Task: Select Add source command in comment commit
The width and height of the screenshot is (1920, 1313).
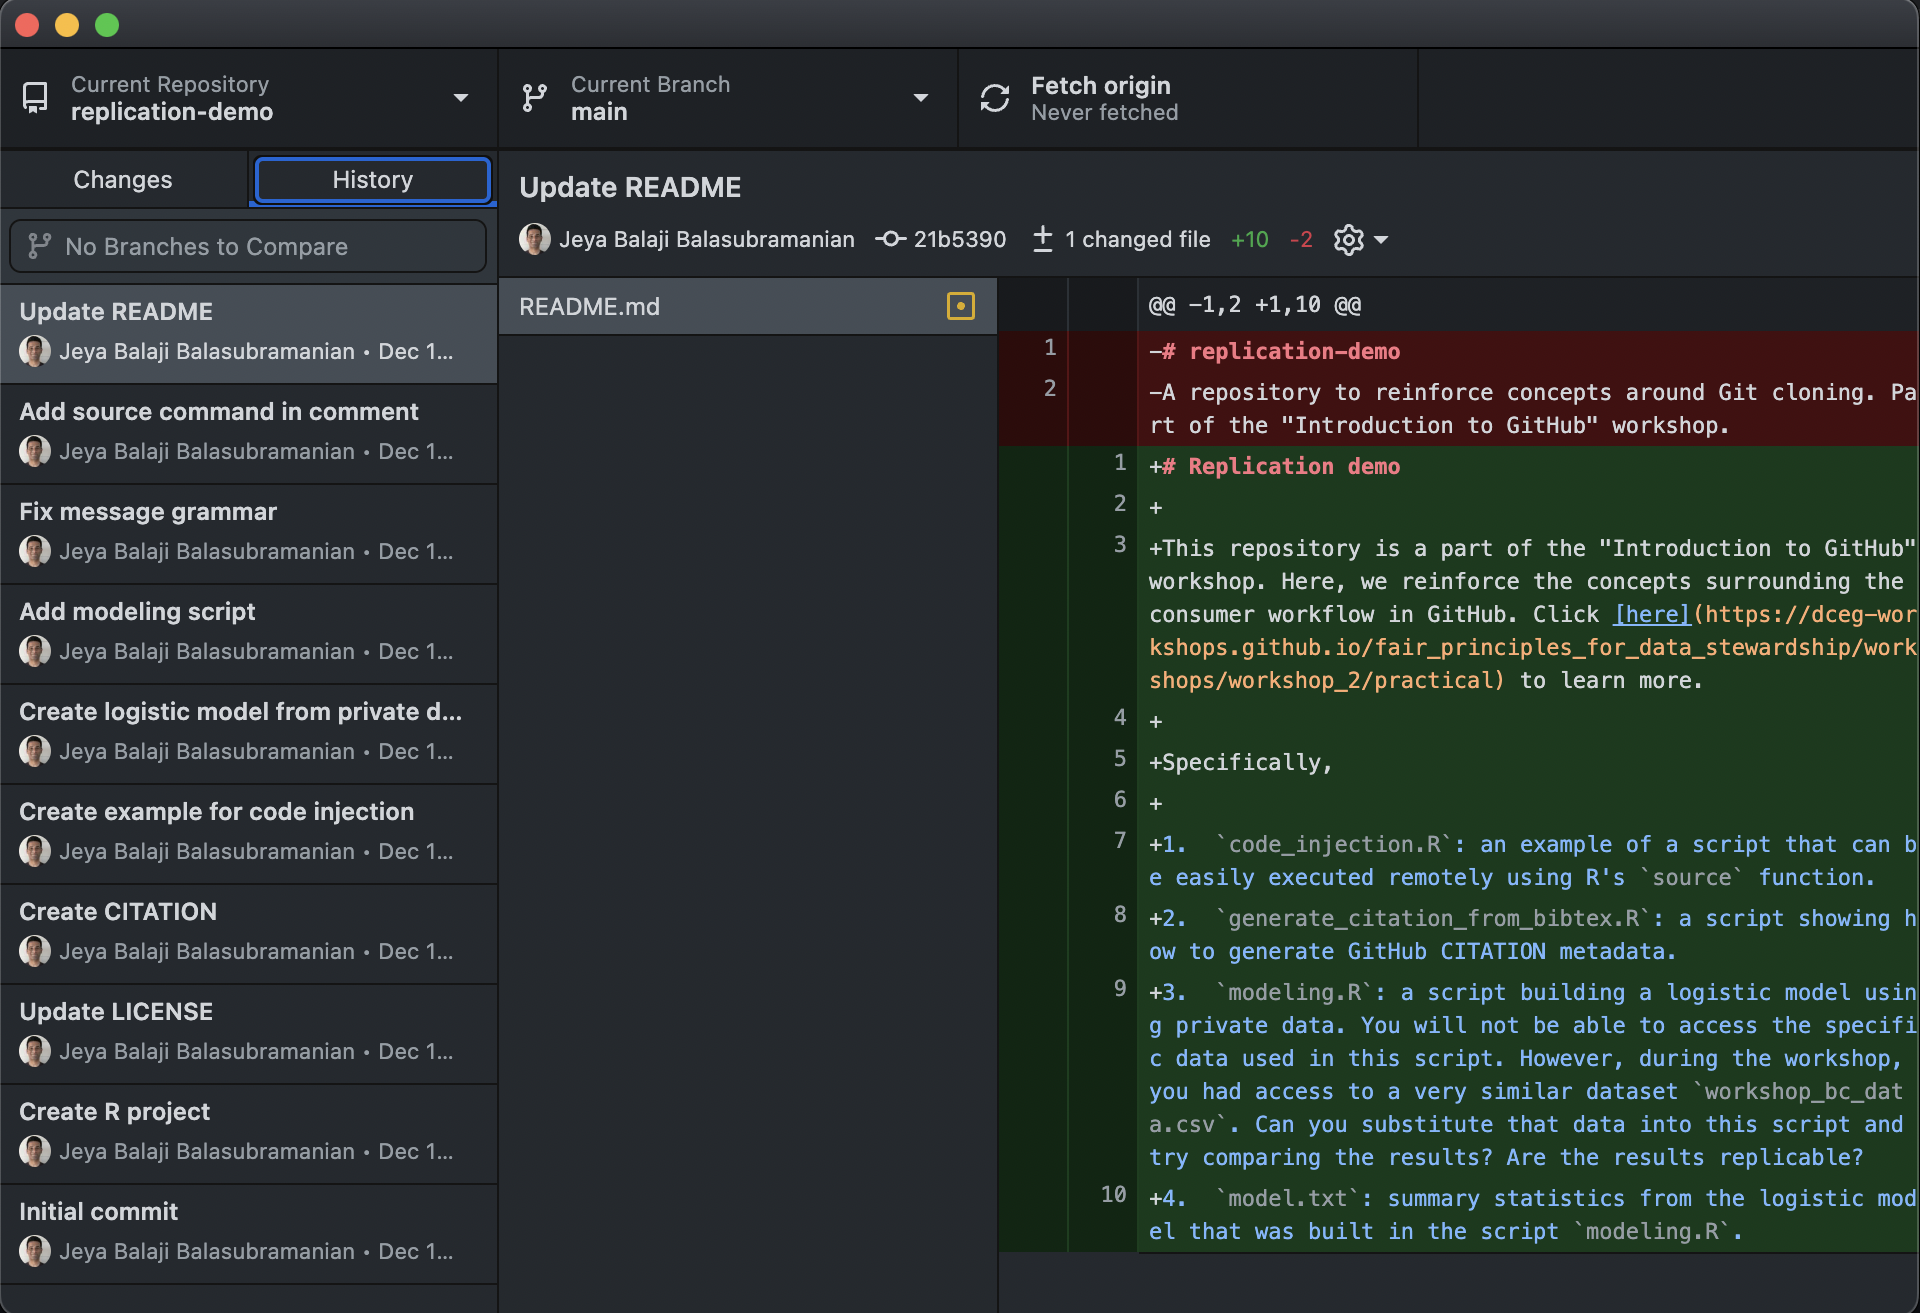Action: click(249, 434)
